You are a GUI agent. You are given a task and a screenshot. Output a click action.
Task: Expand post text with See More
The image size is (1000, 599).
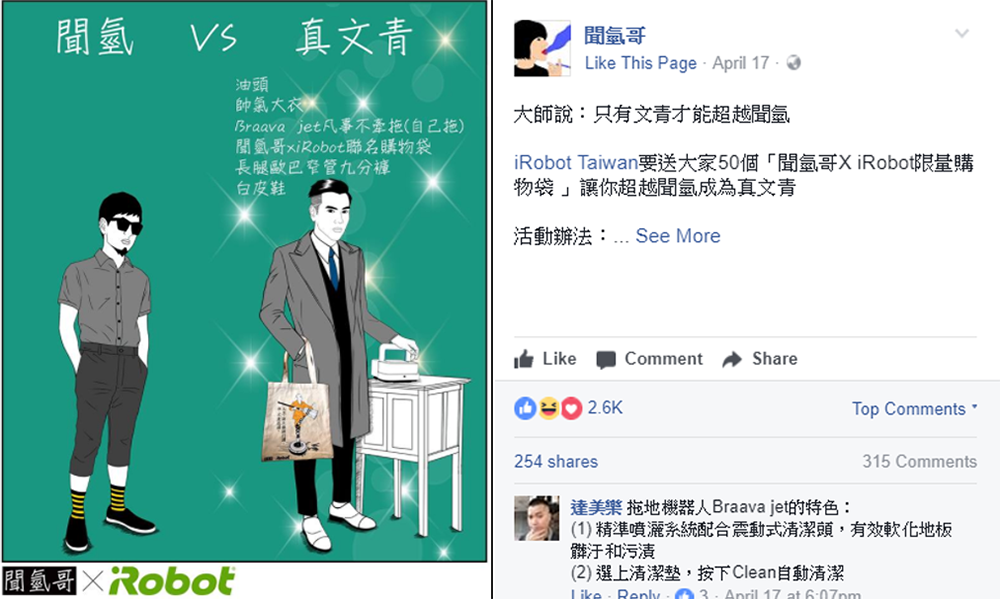678,236
